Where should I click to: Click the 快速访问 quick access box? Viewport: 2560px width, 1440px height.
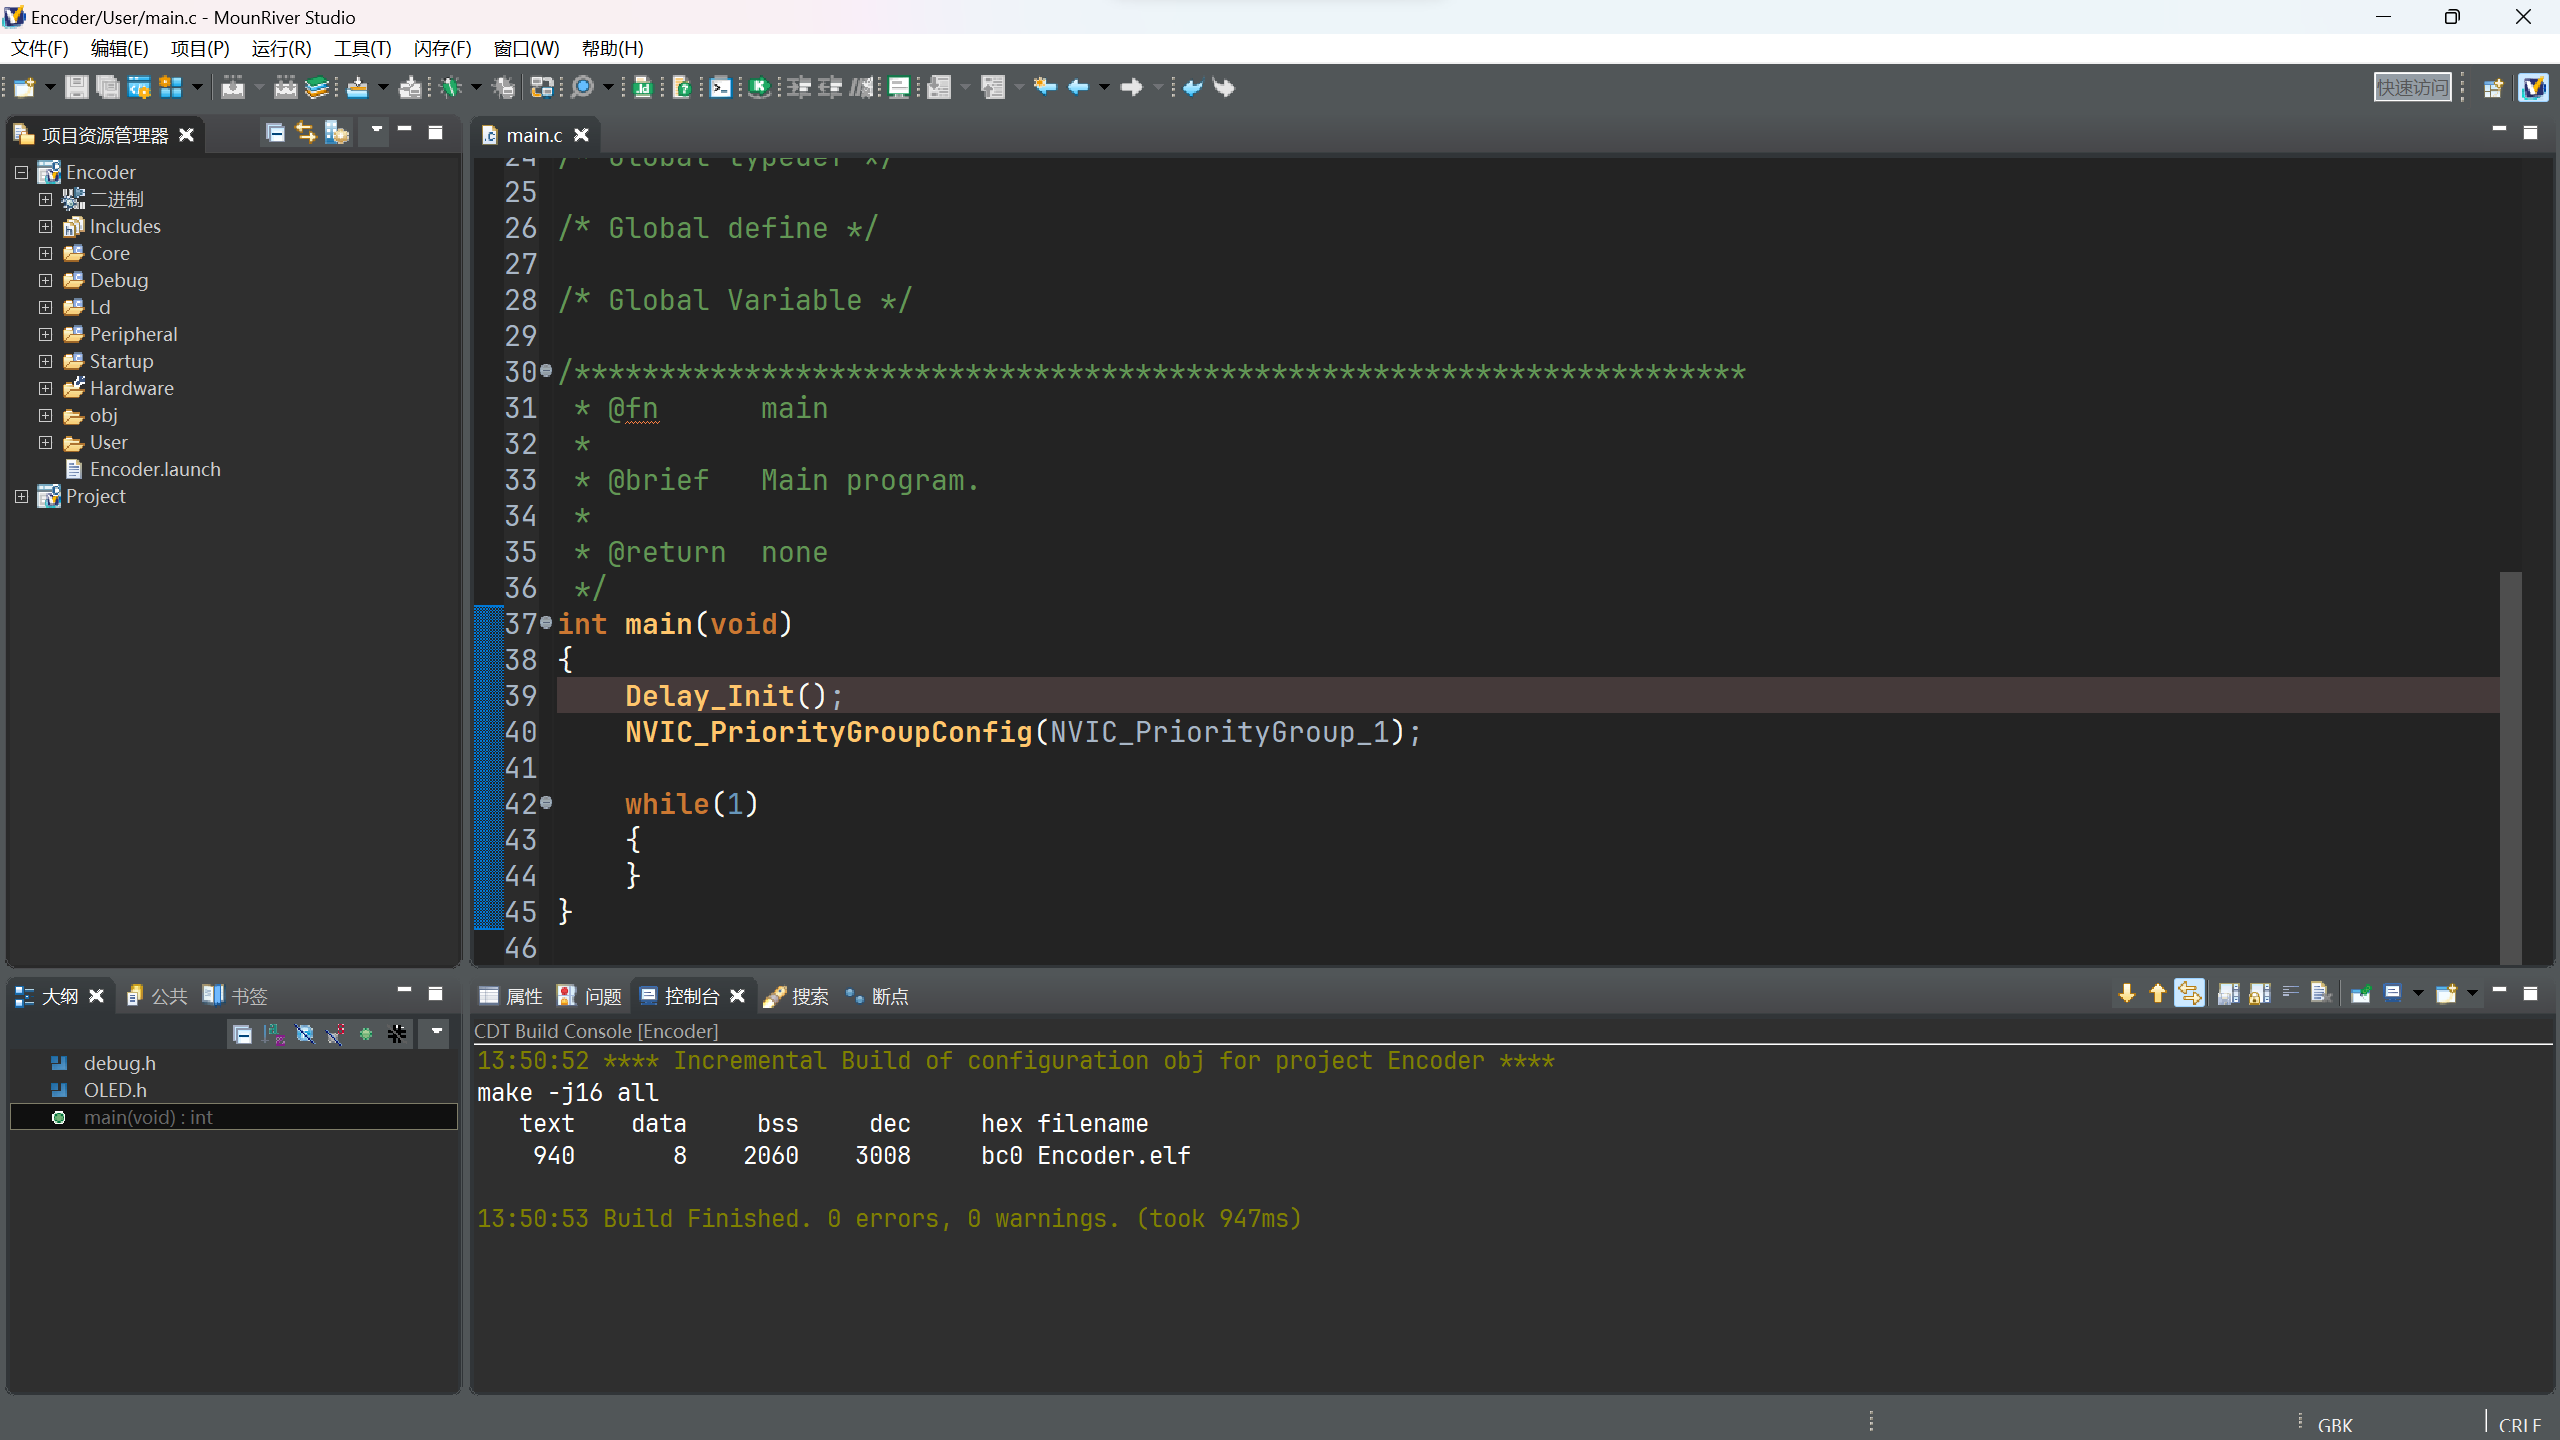click(x=2412, y=88)
